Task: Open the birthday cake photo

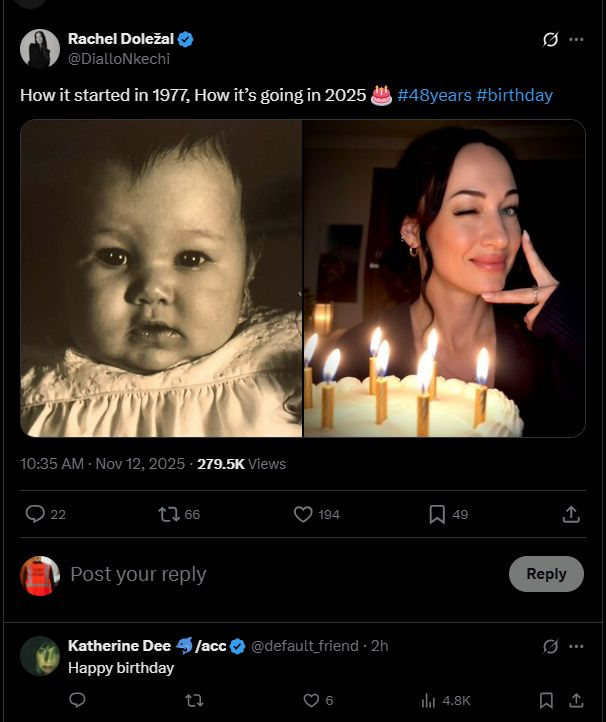Action: pyautogui.click(x=444, y=278)
